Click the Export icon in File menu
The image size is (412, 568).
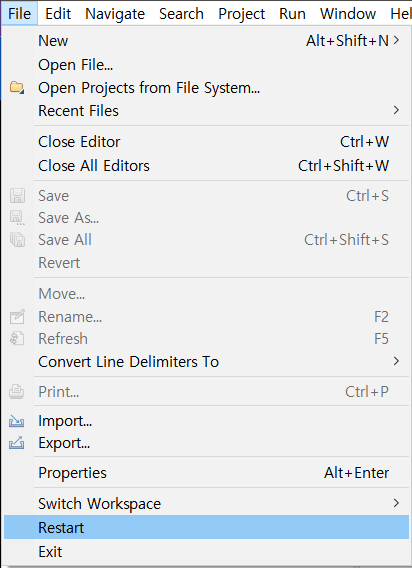pos(17,443)
